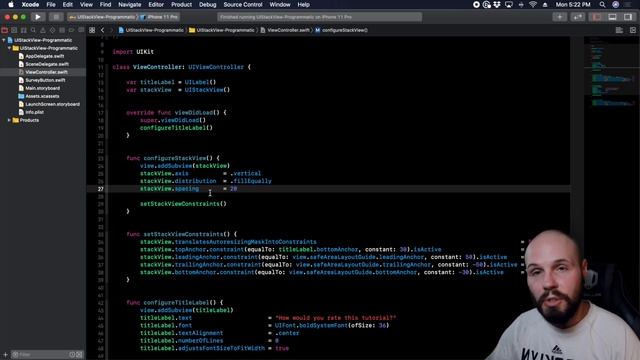Open the Navigate menu
The height and width of the screenshot is (360, 640).
coord(129,5)
